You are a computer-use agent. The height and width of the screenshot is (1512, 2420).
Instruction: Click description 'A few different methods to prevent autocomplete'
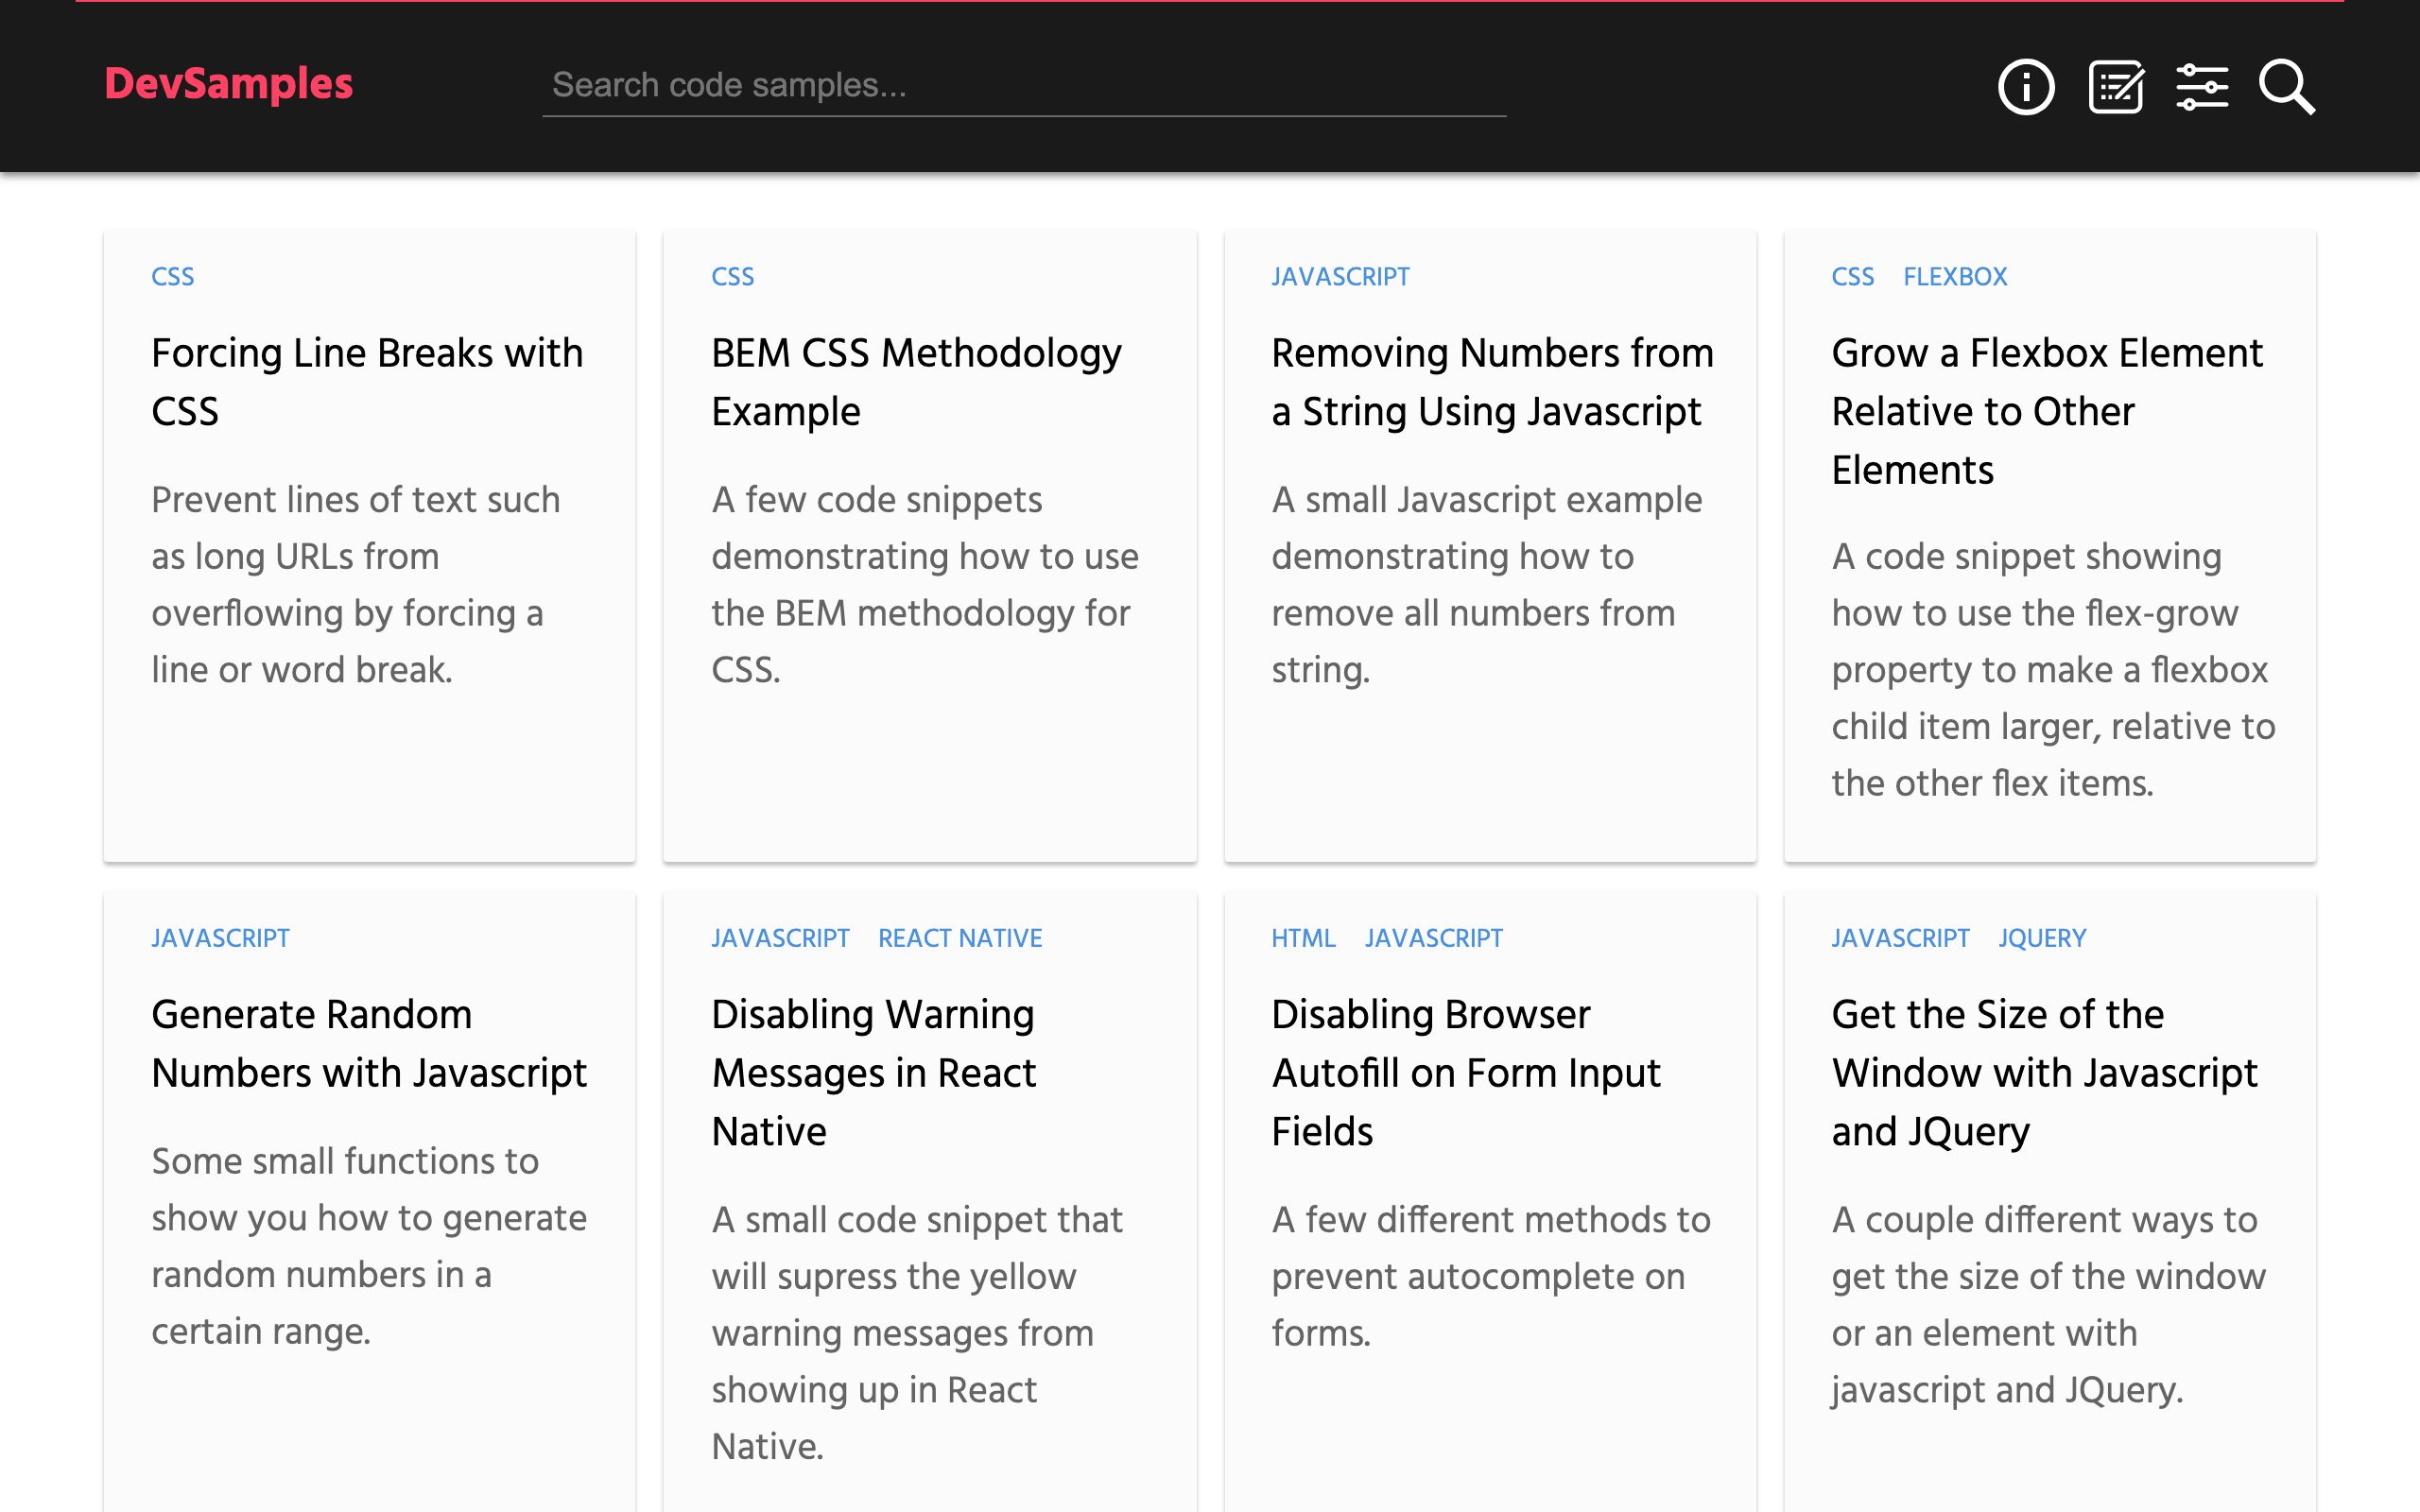[x=1491, y=1275]
